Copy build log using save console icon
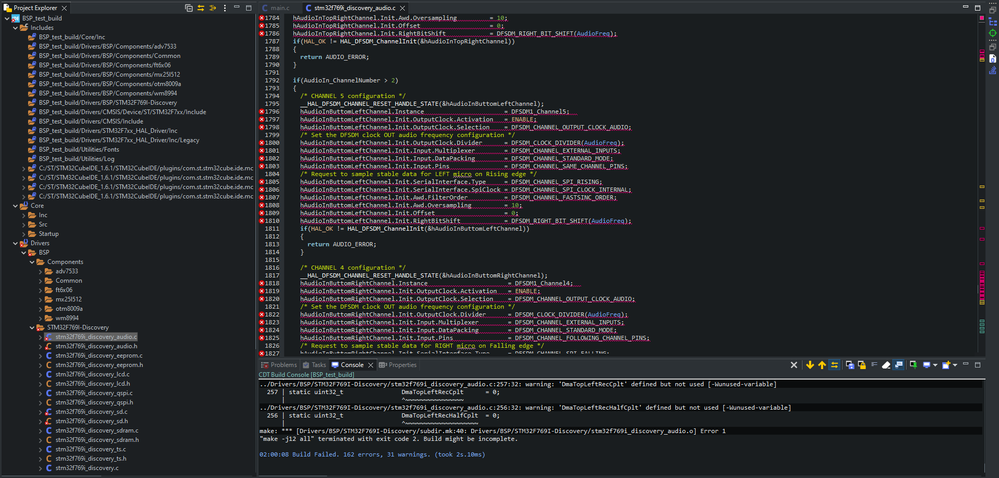The width and height of the screenshot is (999, 478). coord(850,365)
